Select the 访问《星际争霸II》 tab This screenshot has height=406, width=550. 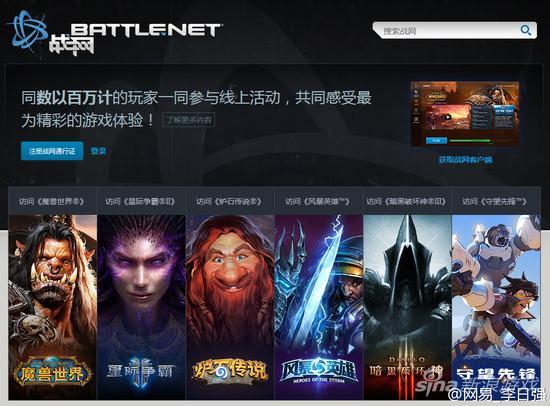(x=141, y=201)
